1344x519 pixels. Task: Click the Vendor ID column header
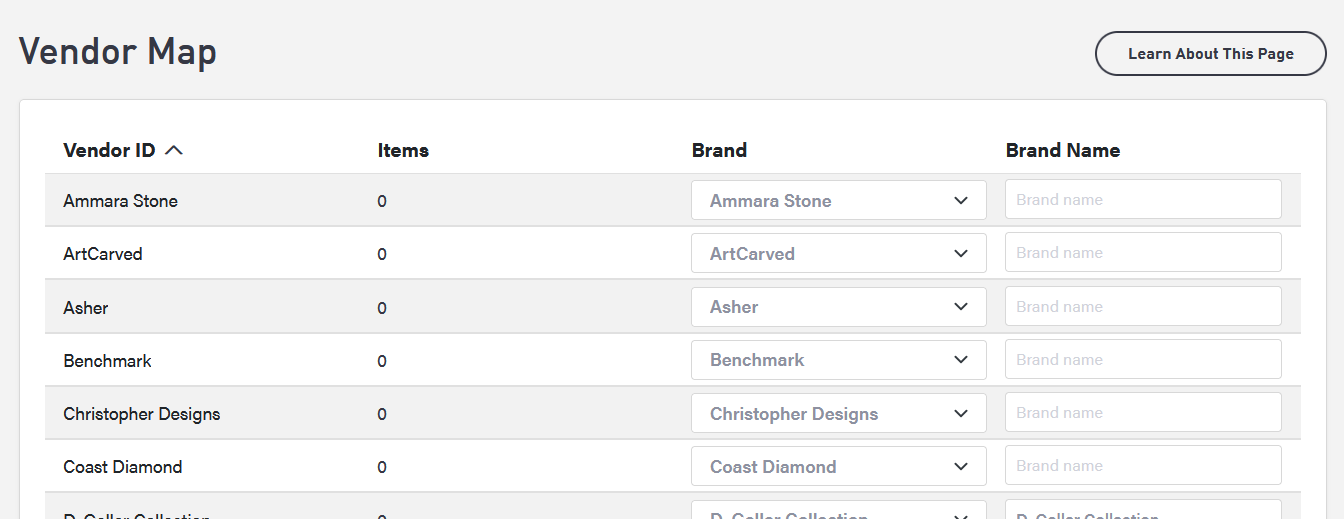[x=109, y=151]
